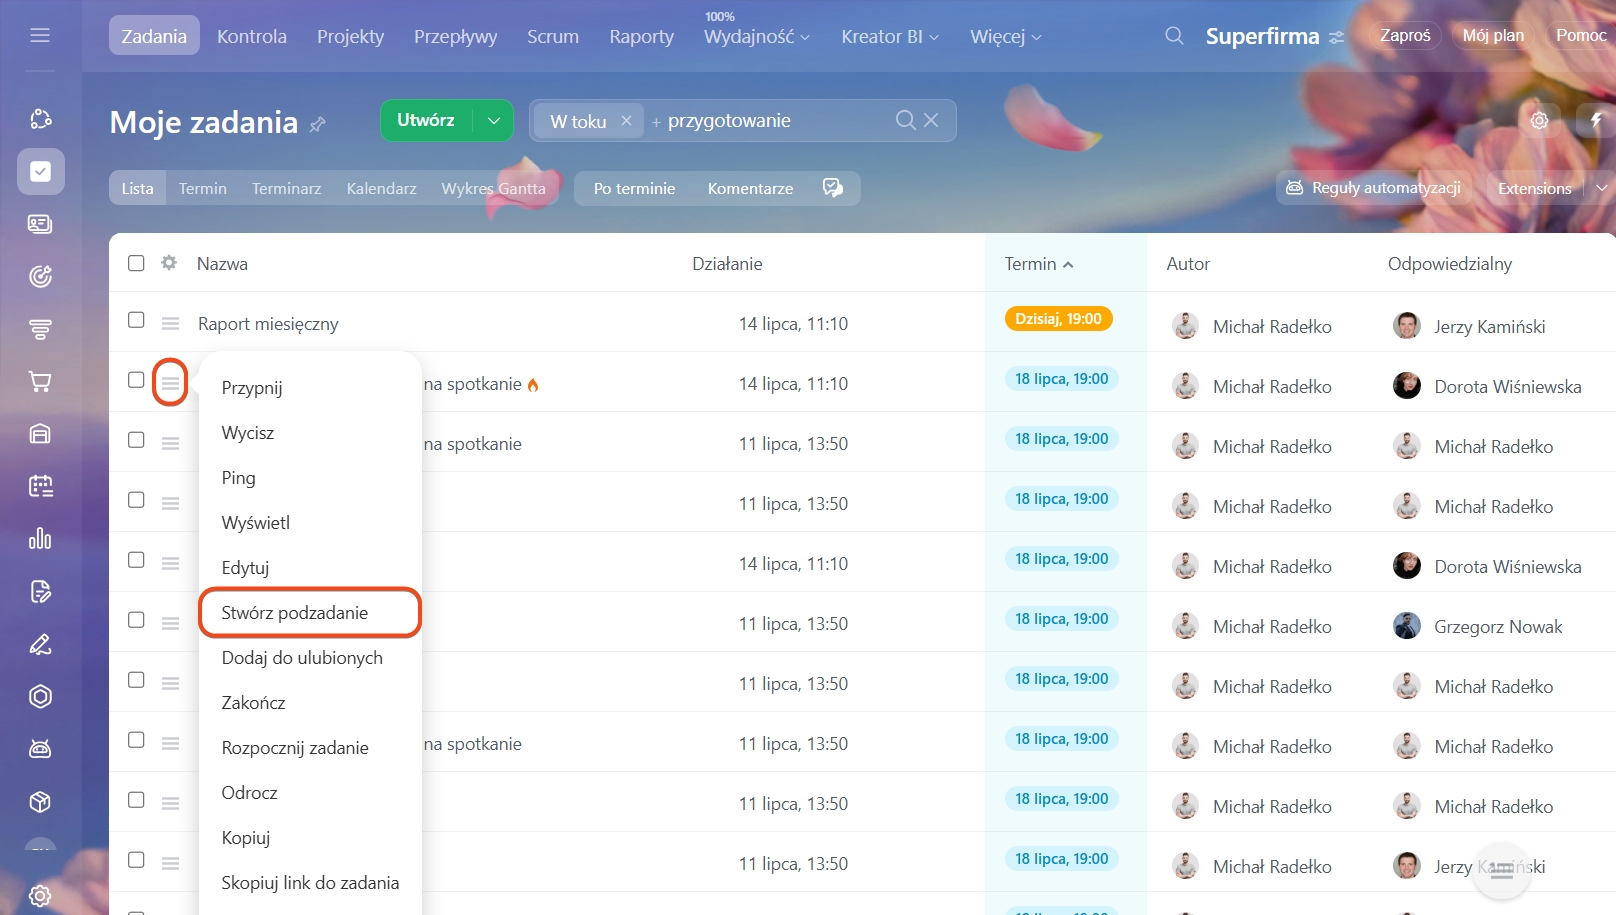This screenshot has width=1616, height=915.
Task: Open the funnel icon in sidebar
Action: tap(40, 329)
